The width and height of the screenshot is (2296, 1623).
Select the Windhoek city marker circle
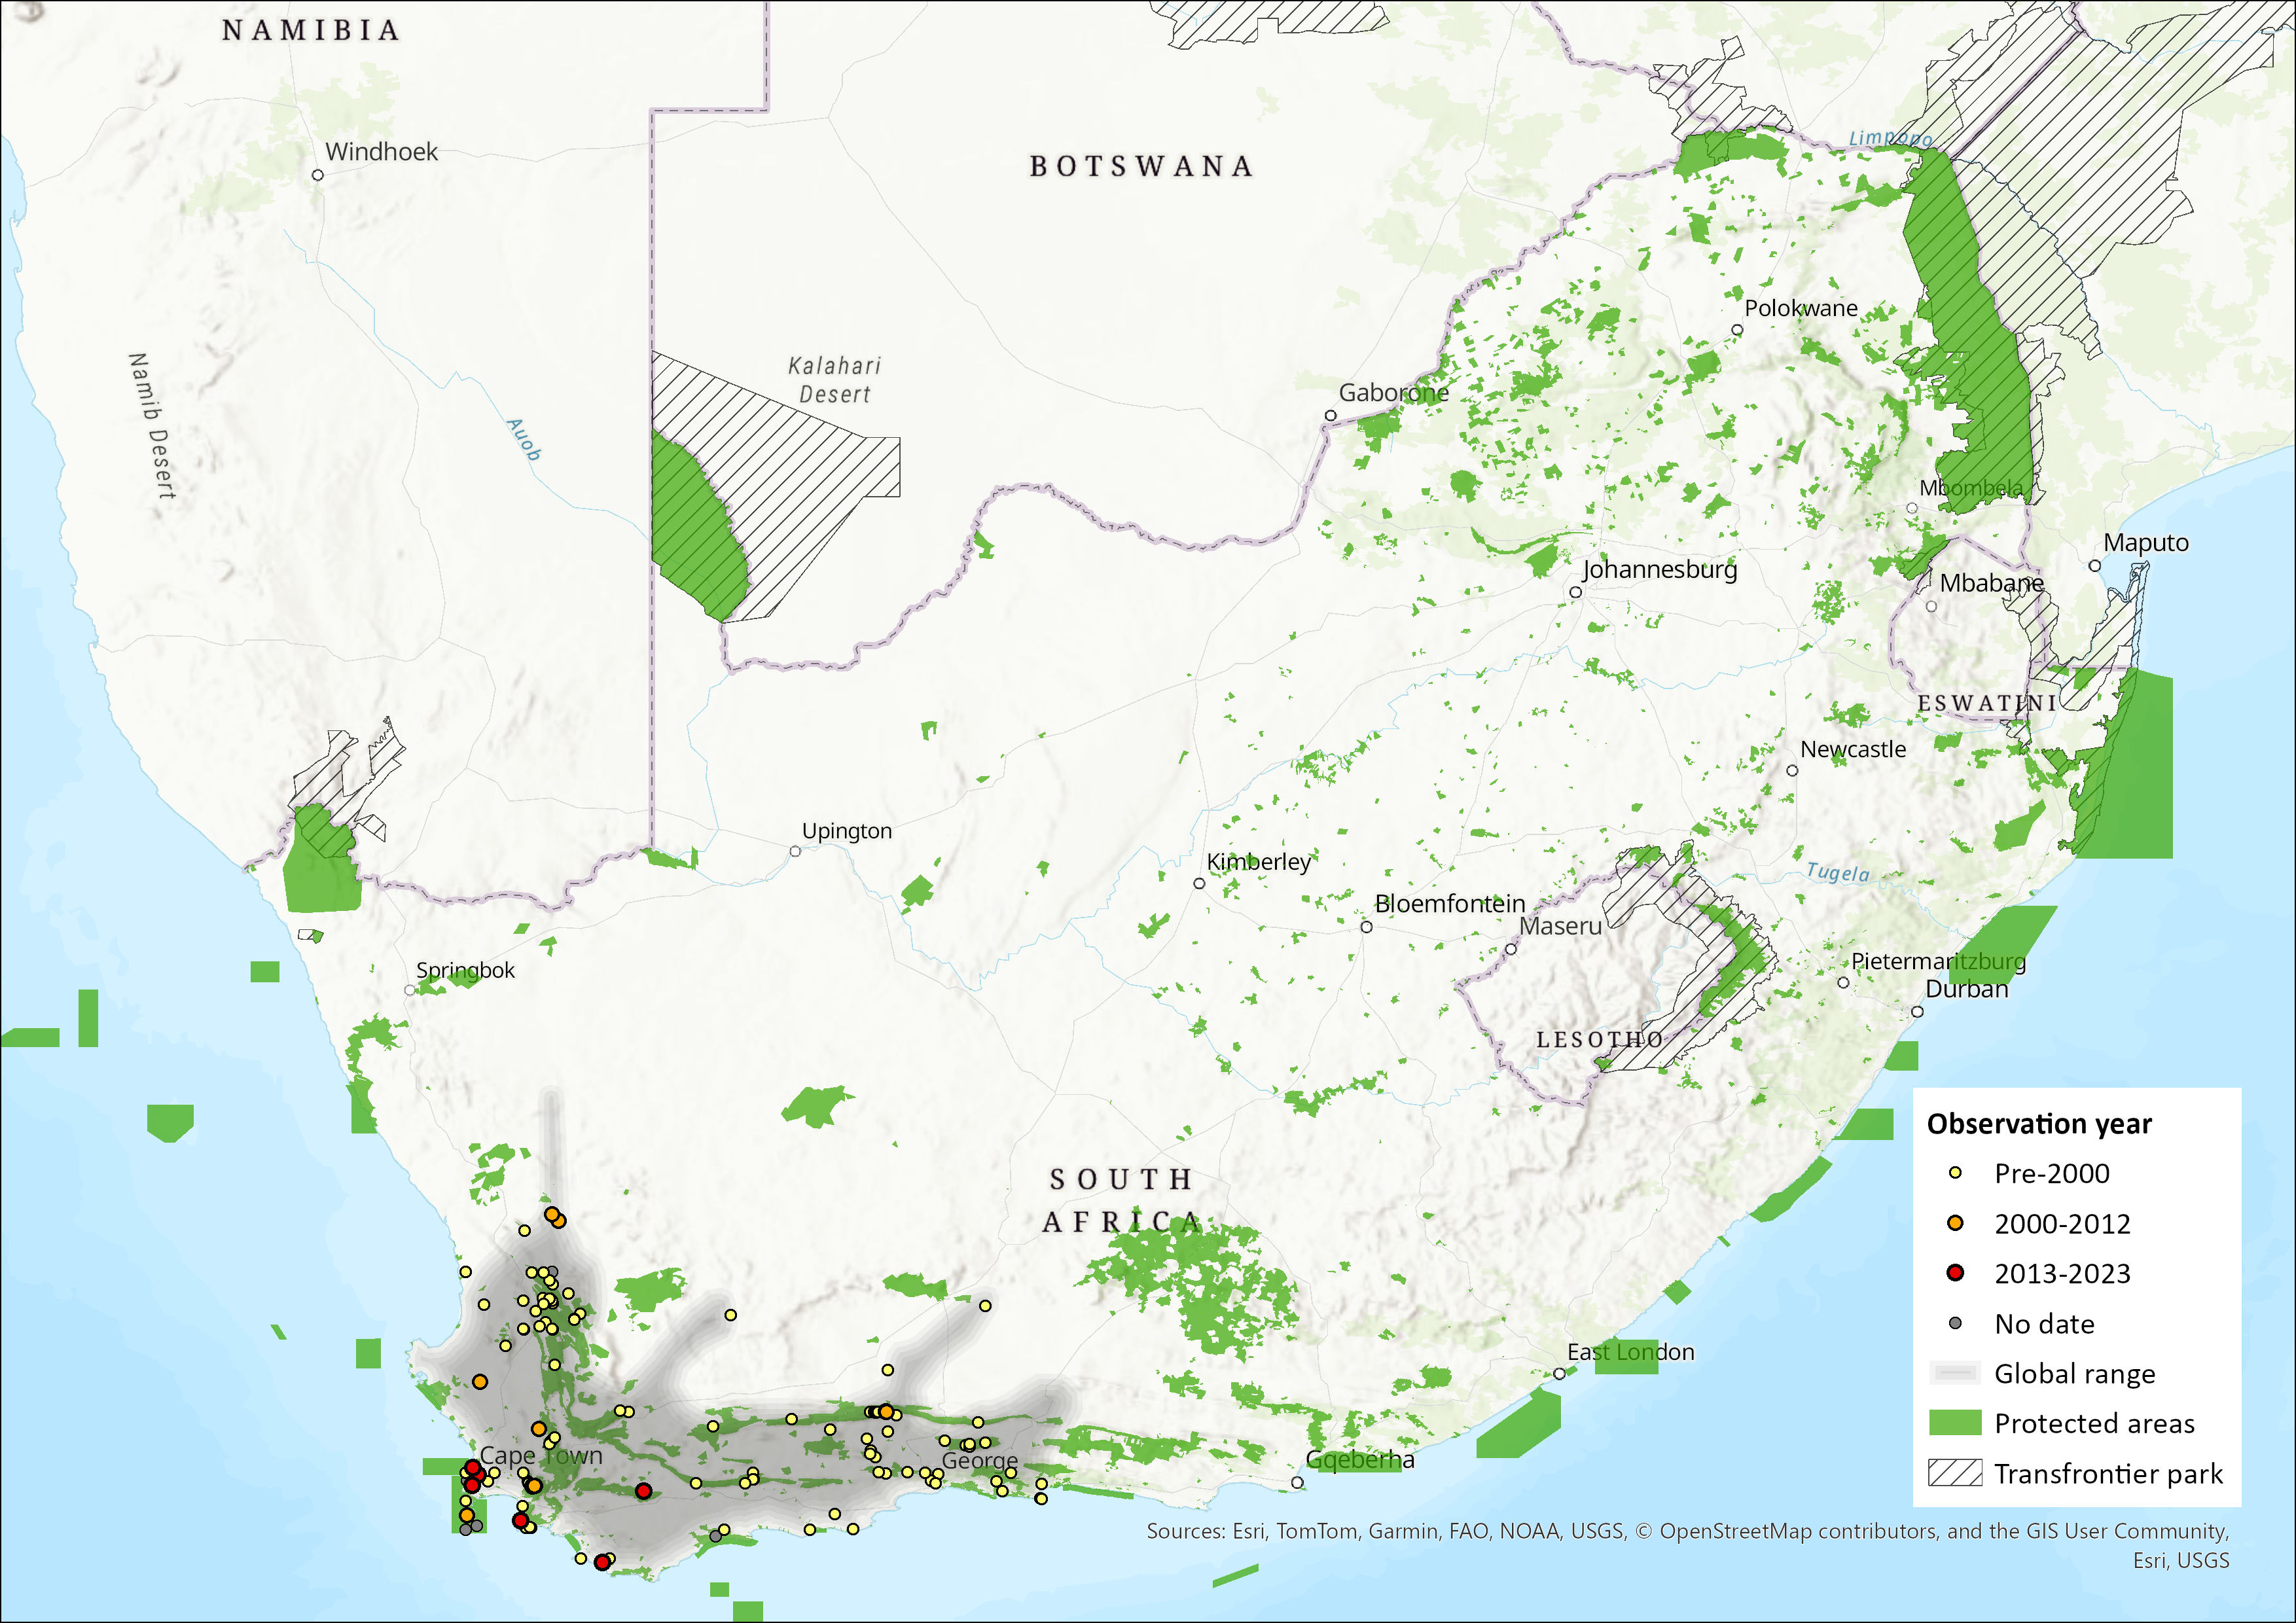[x=318, y=175]
